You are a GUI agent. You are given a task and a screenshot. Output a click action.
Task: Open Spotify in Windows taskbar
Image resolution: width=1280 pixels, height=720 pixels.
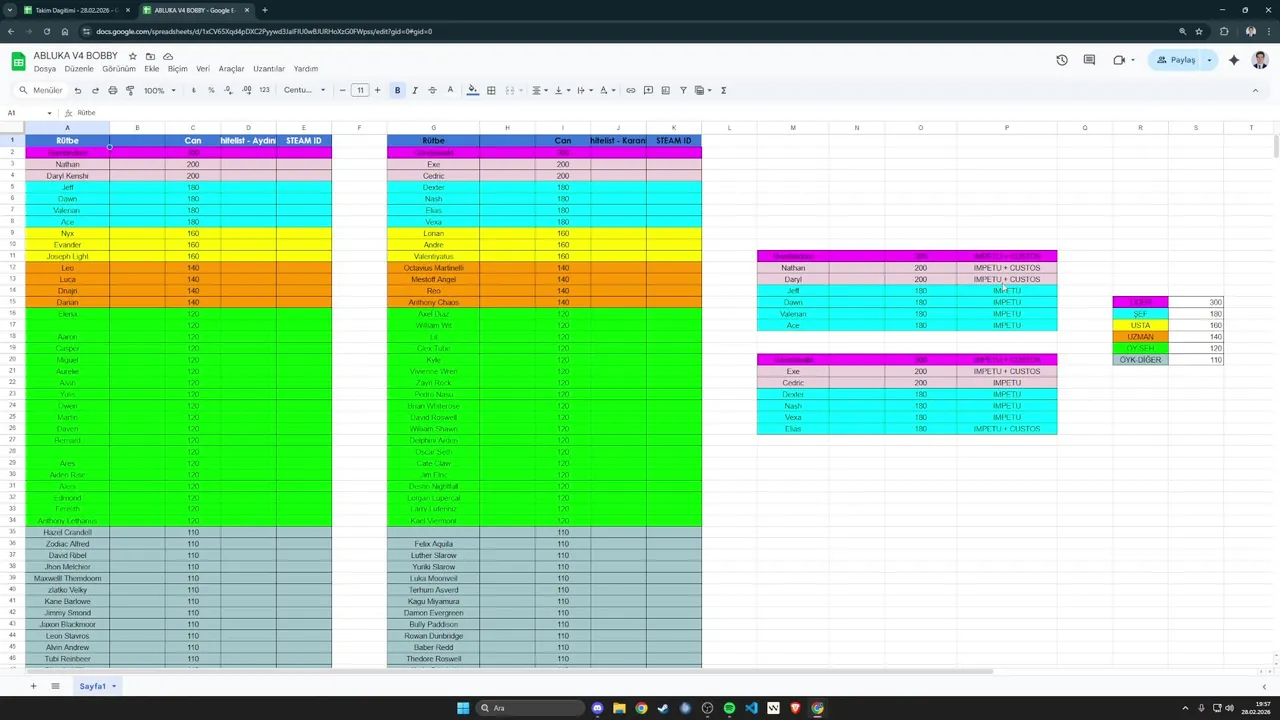coord(729,708)
